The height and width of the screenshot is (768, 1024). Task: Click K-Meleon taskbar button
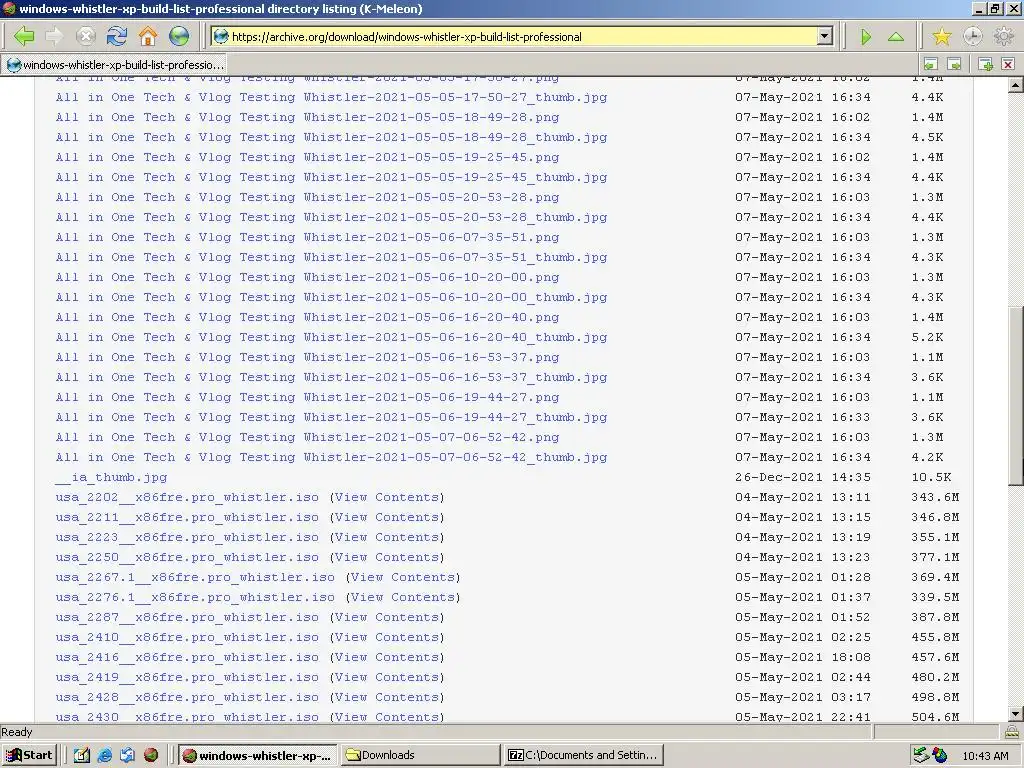point(258,756)
